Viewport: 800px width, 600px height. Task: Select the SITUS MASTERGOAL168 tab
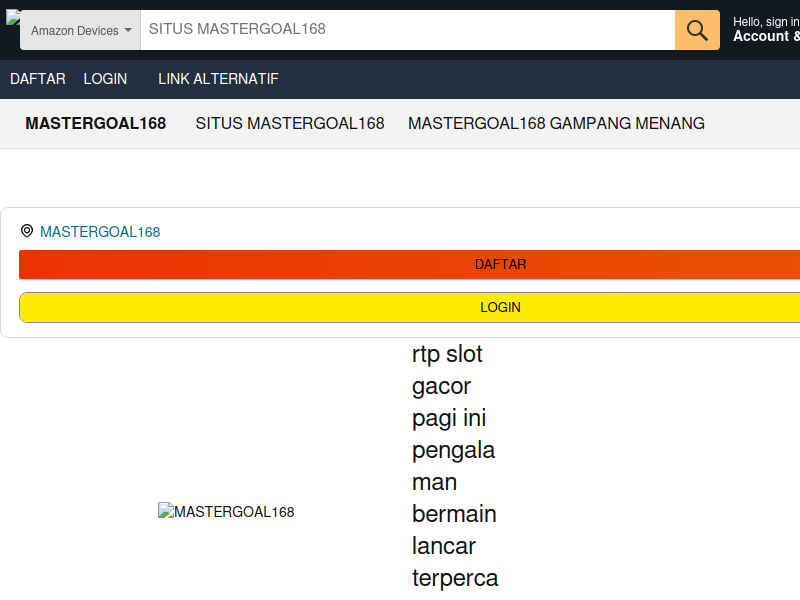click(290, 123)
